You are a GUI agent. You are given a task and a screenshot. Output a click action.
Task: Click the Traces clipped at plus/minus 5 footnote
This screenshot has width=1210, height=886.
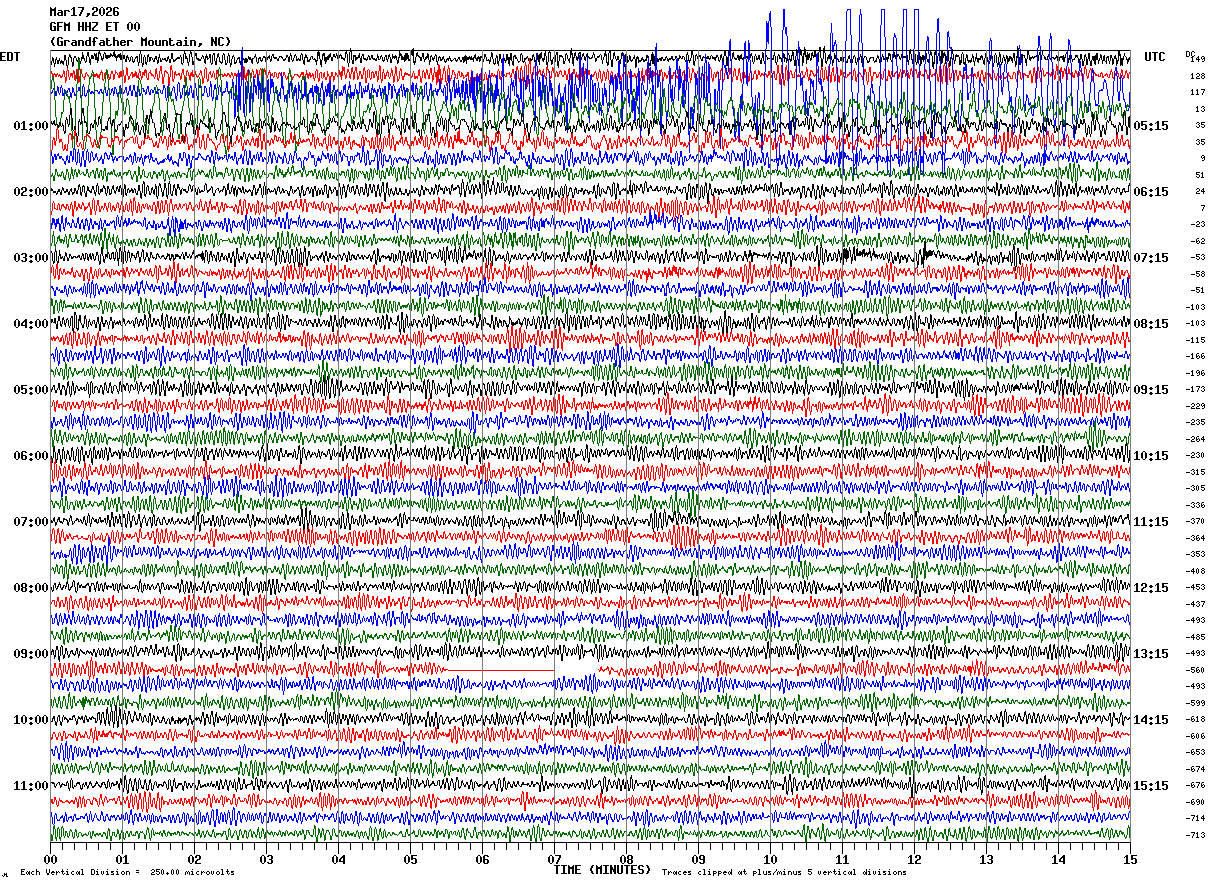[x=784, y=873]
